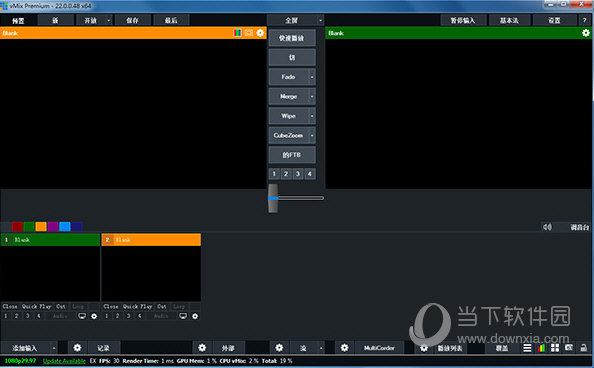Toggle Audio on input 1
Screen dimensions: 594x368
[60, 316]
